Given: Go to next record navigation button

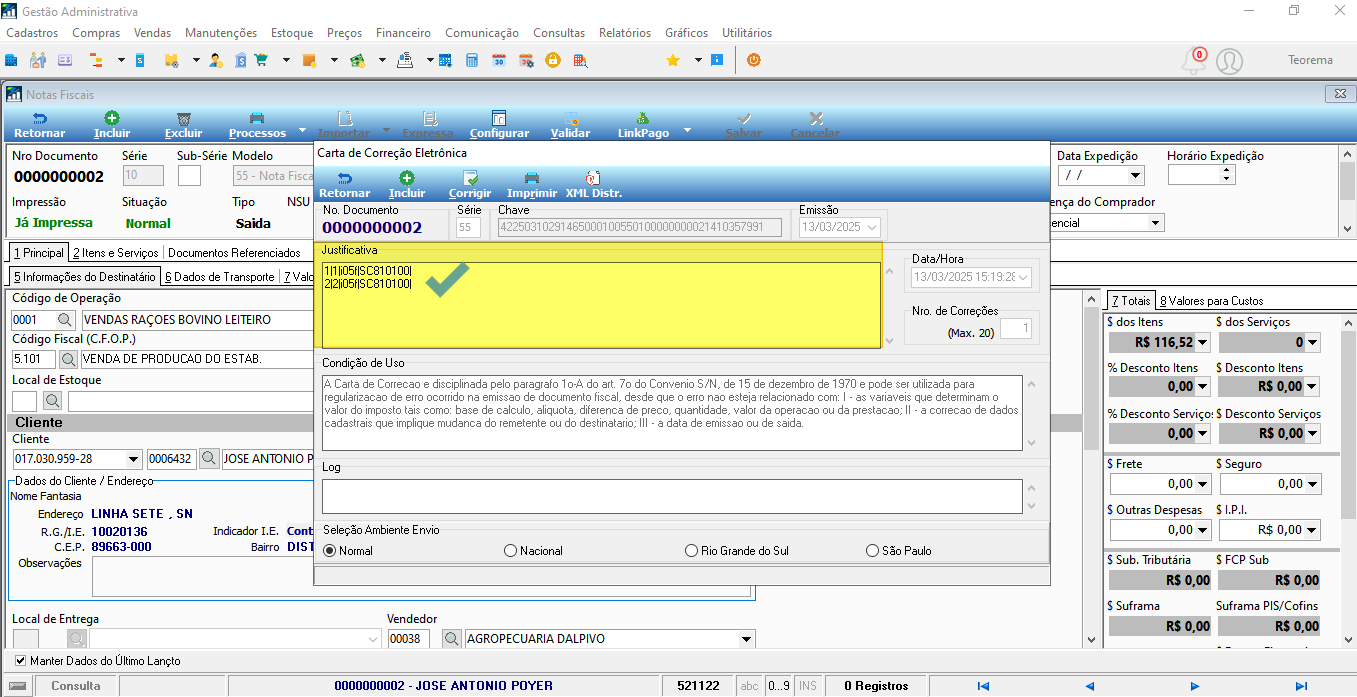Looking at the screenshot, I should click(x=1195, y=686).
